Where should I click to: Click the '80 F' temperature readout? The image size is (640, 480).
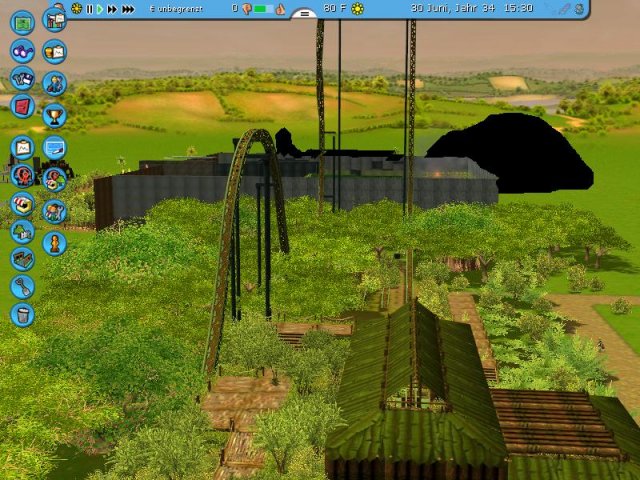pos(335,8)
